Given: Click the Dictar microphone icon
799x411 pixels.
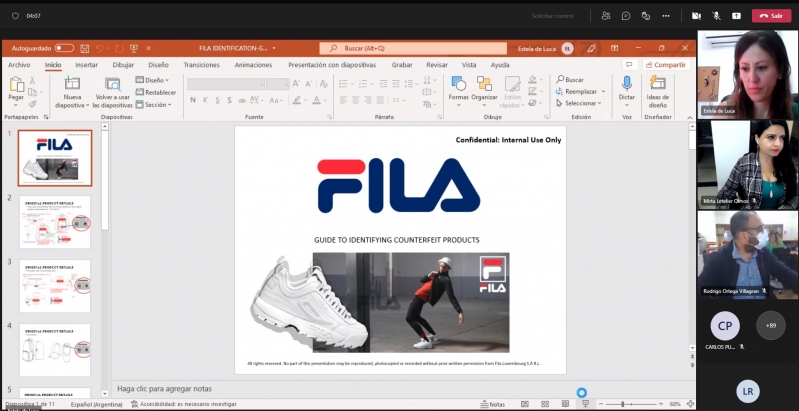Looking at the screenshot, I should point(627,84).
